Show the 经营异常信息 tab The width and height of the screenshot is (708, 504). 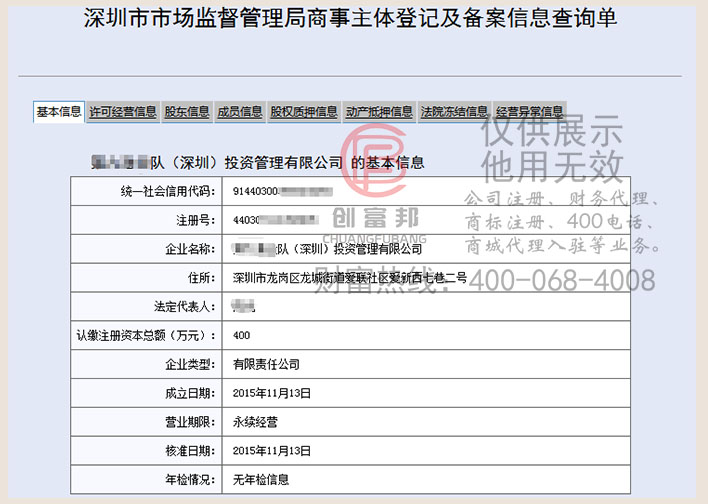tap(529, 112)
